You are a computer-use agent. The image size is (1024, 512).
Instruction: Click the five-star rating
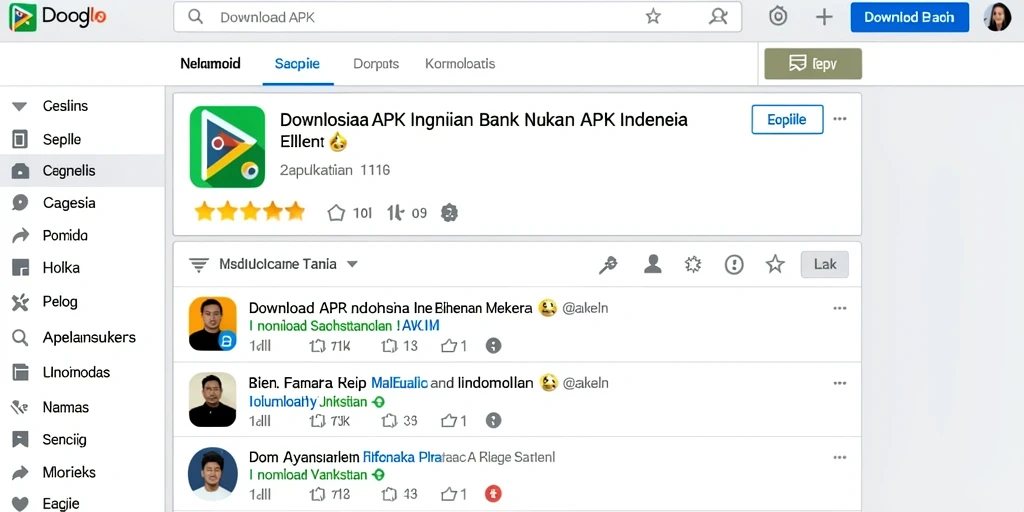[x=250, y=211]
